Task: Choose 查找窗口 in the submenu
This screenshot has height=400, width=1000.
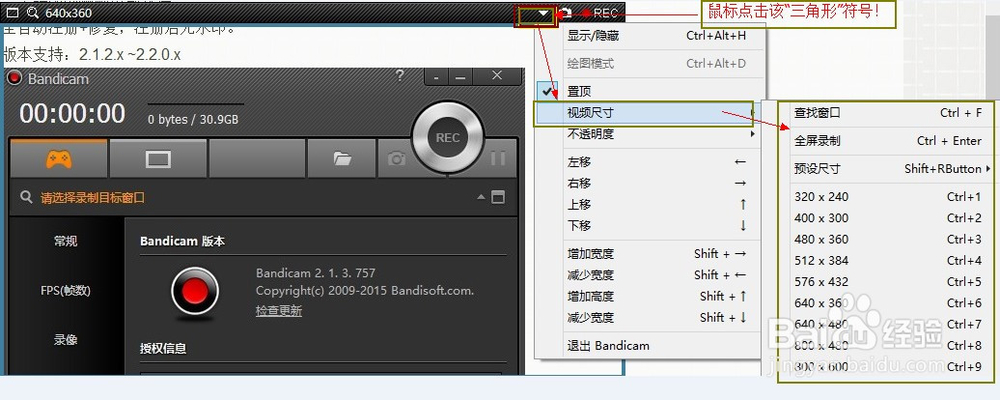Action: [x=887, y=113]
